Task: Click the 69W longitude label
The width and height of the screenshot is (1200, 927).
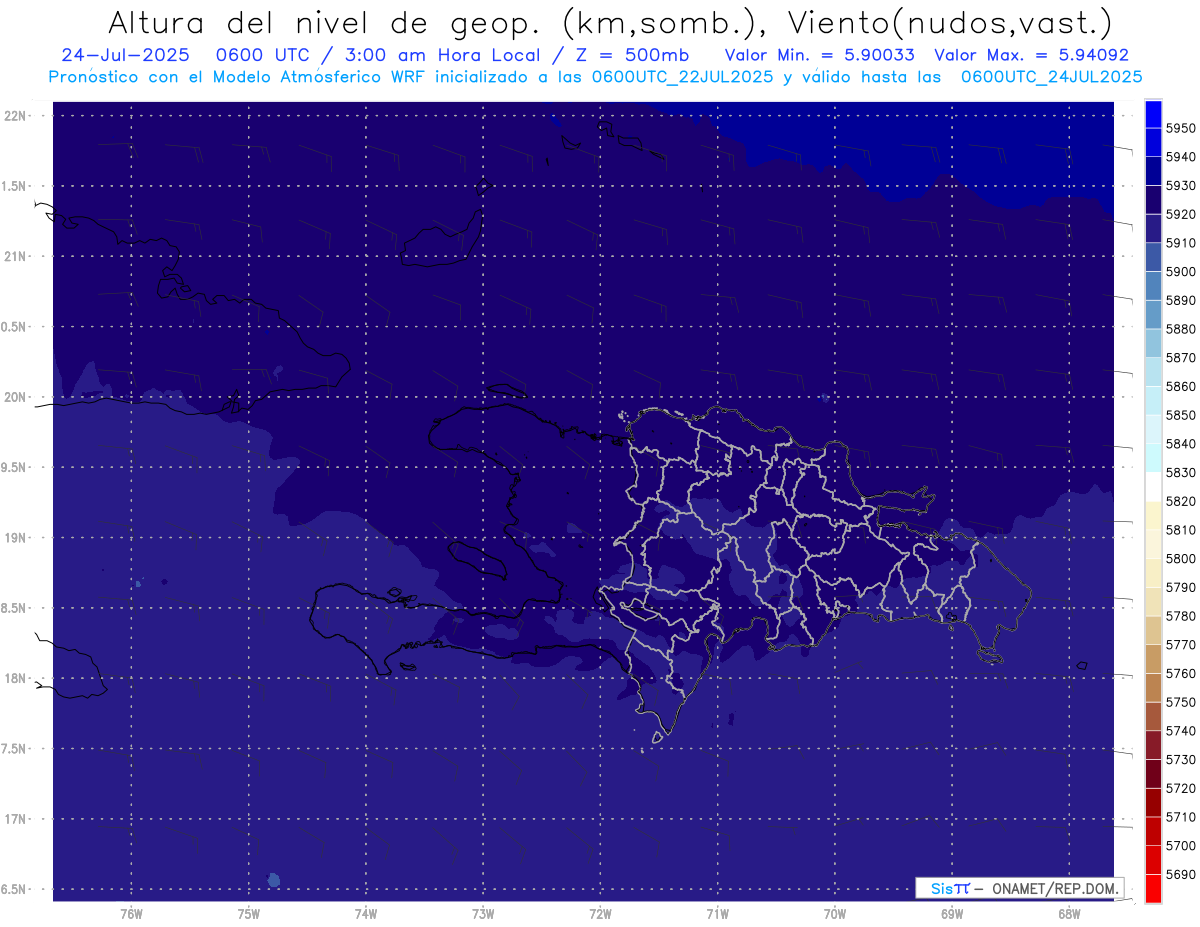Action: pyautogui.click(x=952, y=913)
